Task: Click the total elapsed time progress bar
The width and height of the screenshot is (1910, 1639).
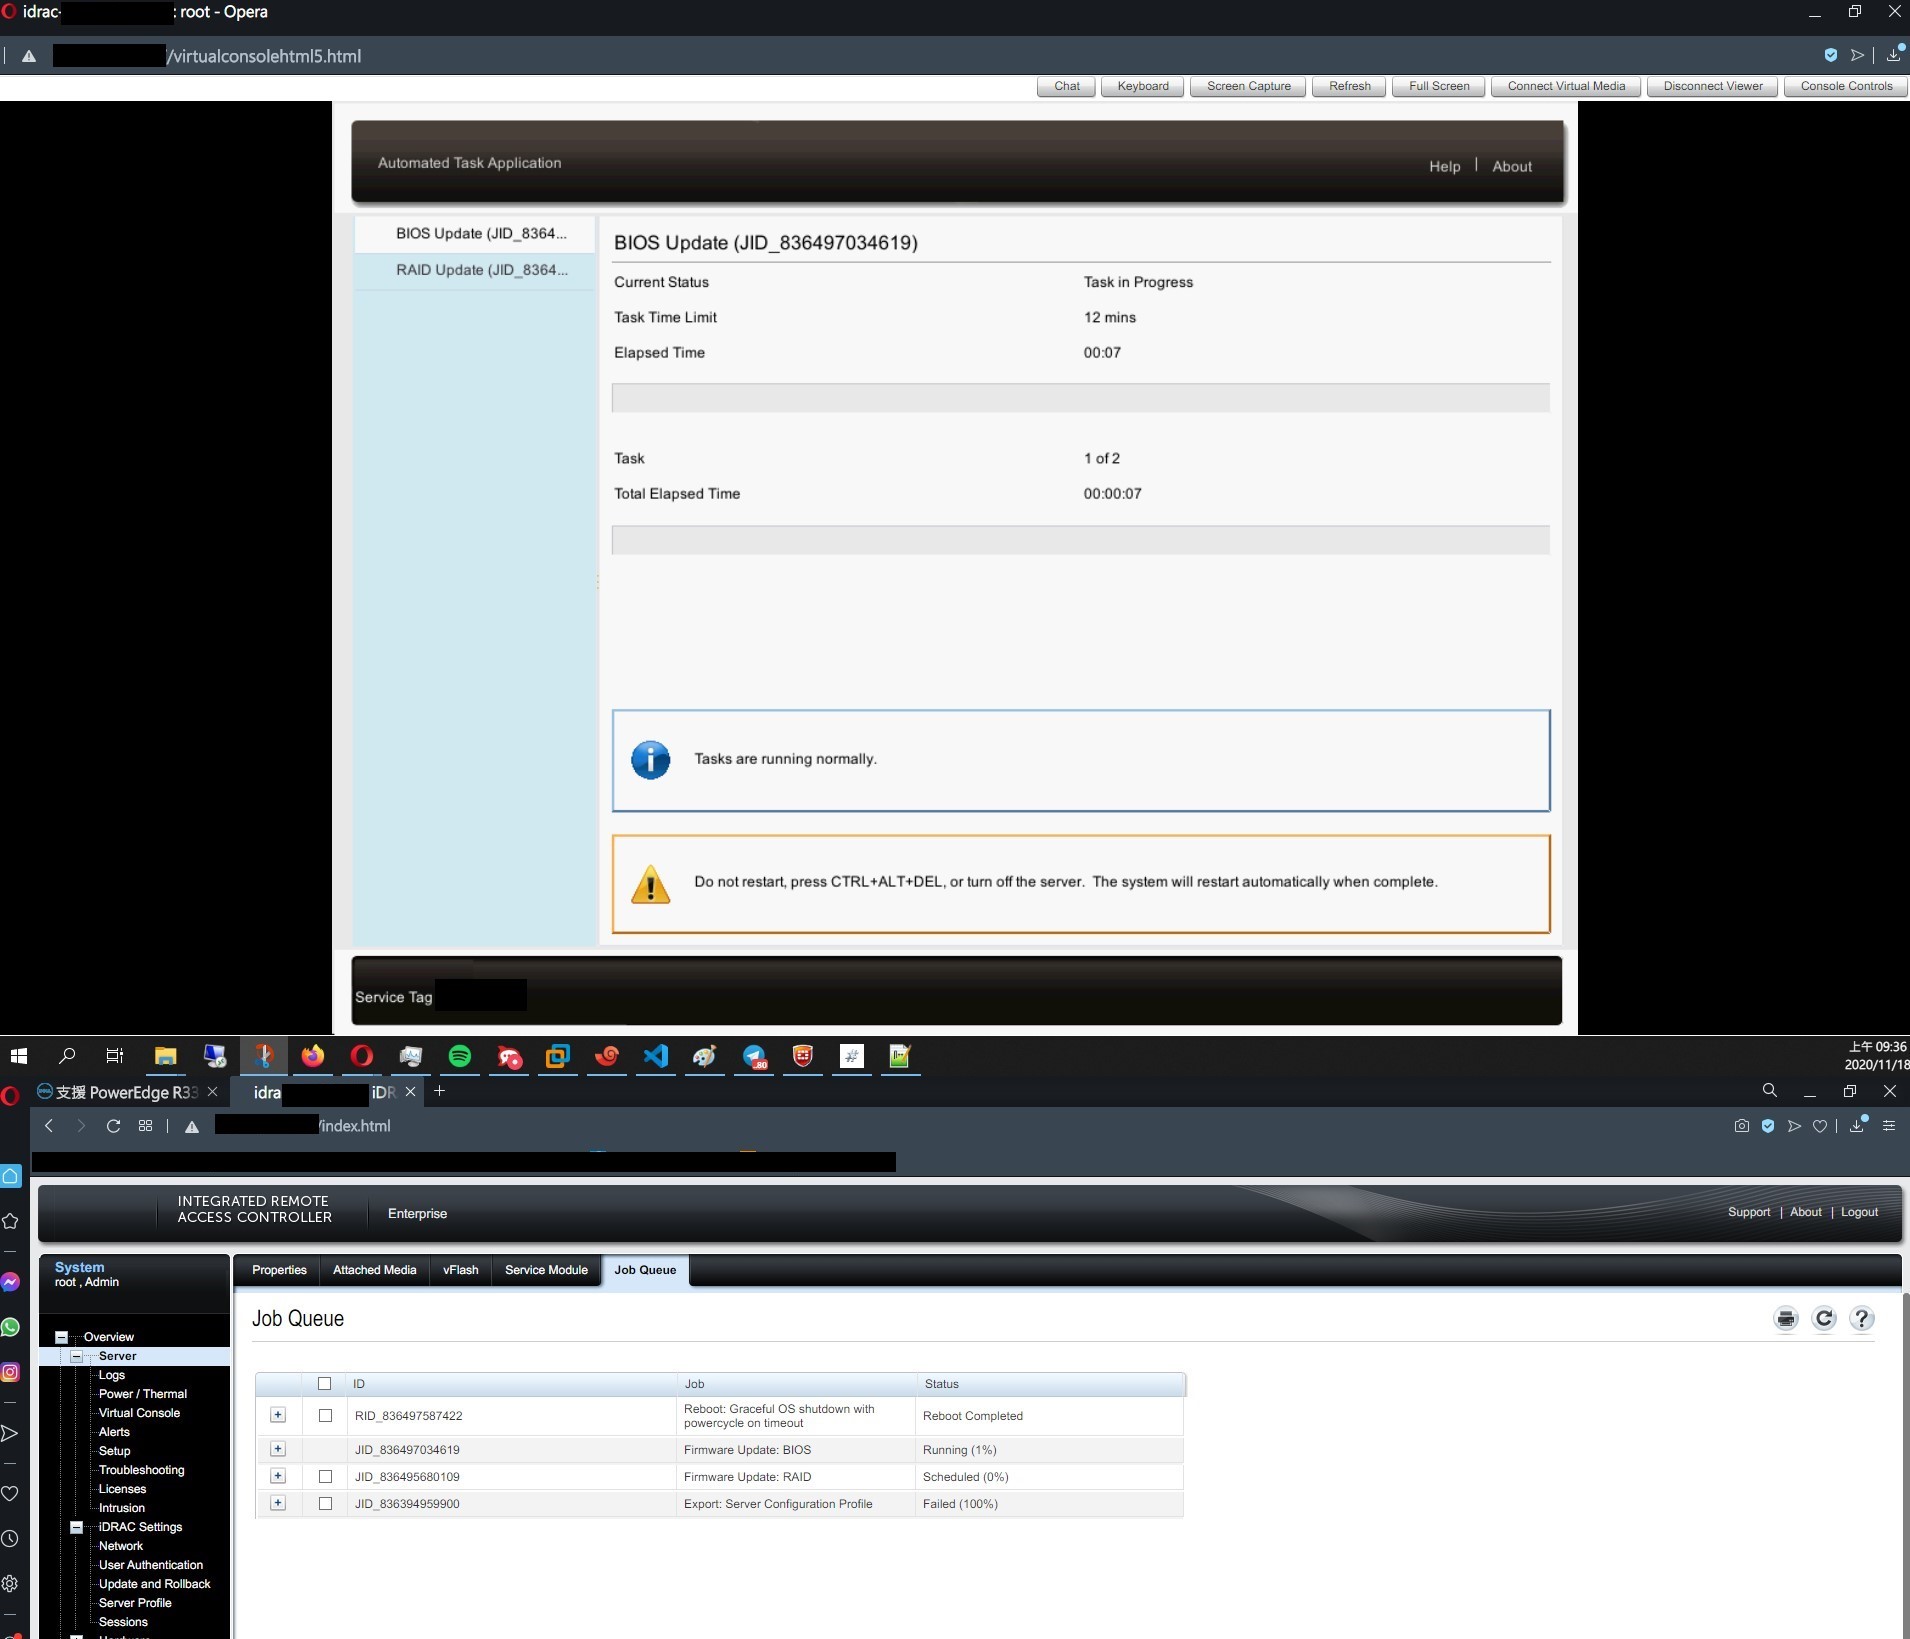Action: click(1080, 539)
